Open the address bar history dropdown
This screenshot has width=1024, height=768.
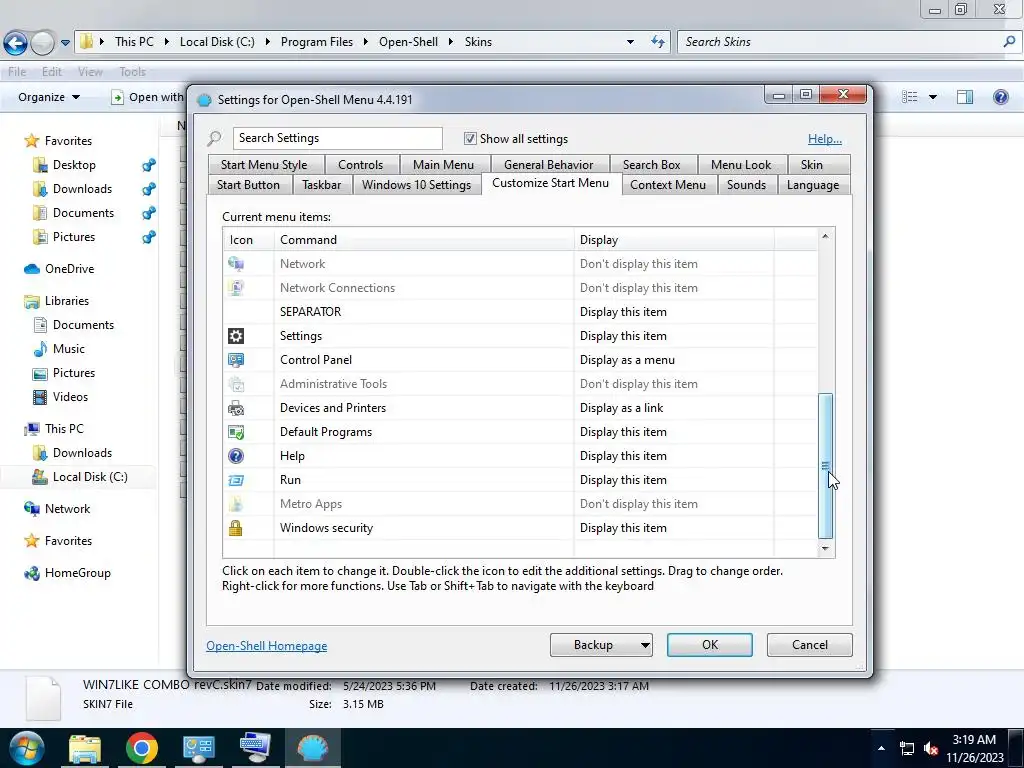(x=630, y=42)
